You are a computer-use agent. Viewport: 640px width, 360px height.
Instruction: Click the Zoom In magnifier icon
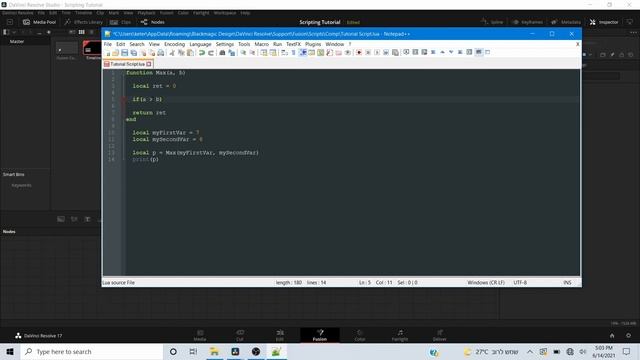[x=243, y=53]
